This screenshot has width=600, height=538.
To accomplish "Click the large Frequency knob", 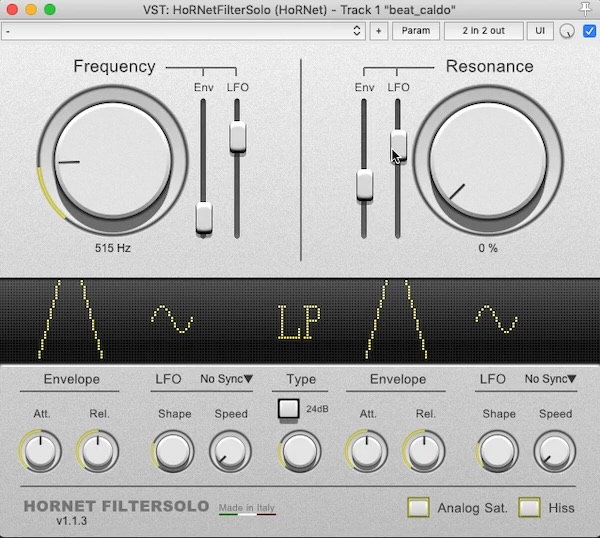I will pyautogui.click(x=113, y=160).
